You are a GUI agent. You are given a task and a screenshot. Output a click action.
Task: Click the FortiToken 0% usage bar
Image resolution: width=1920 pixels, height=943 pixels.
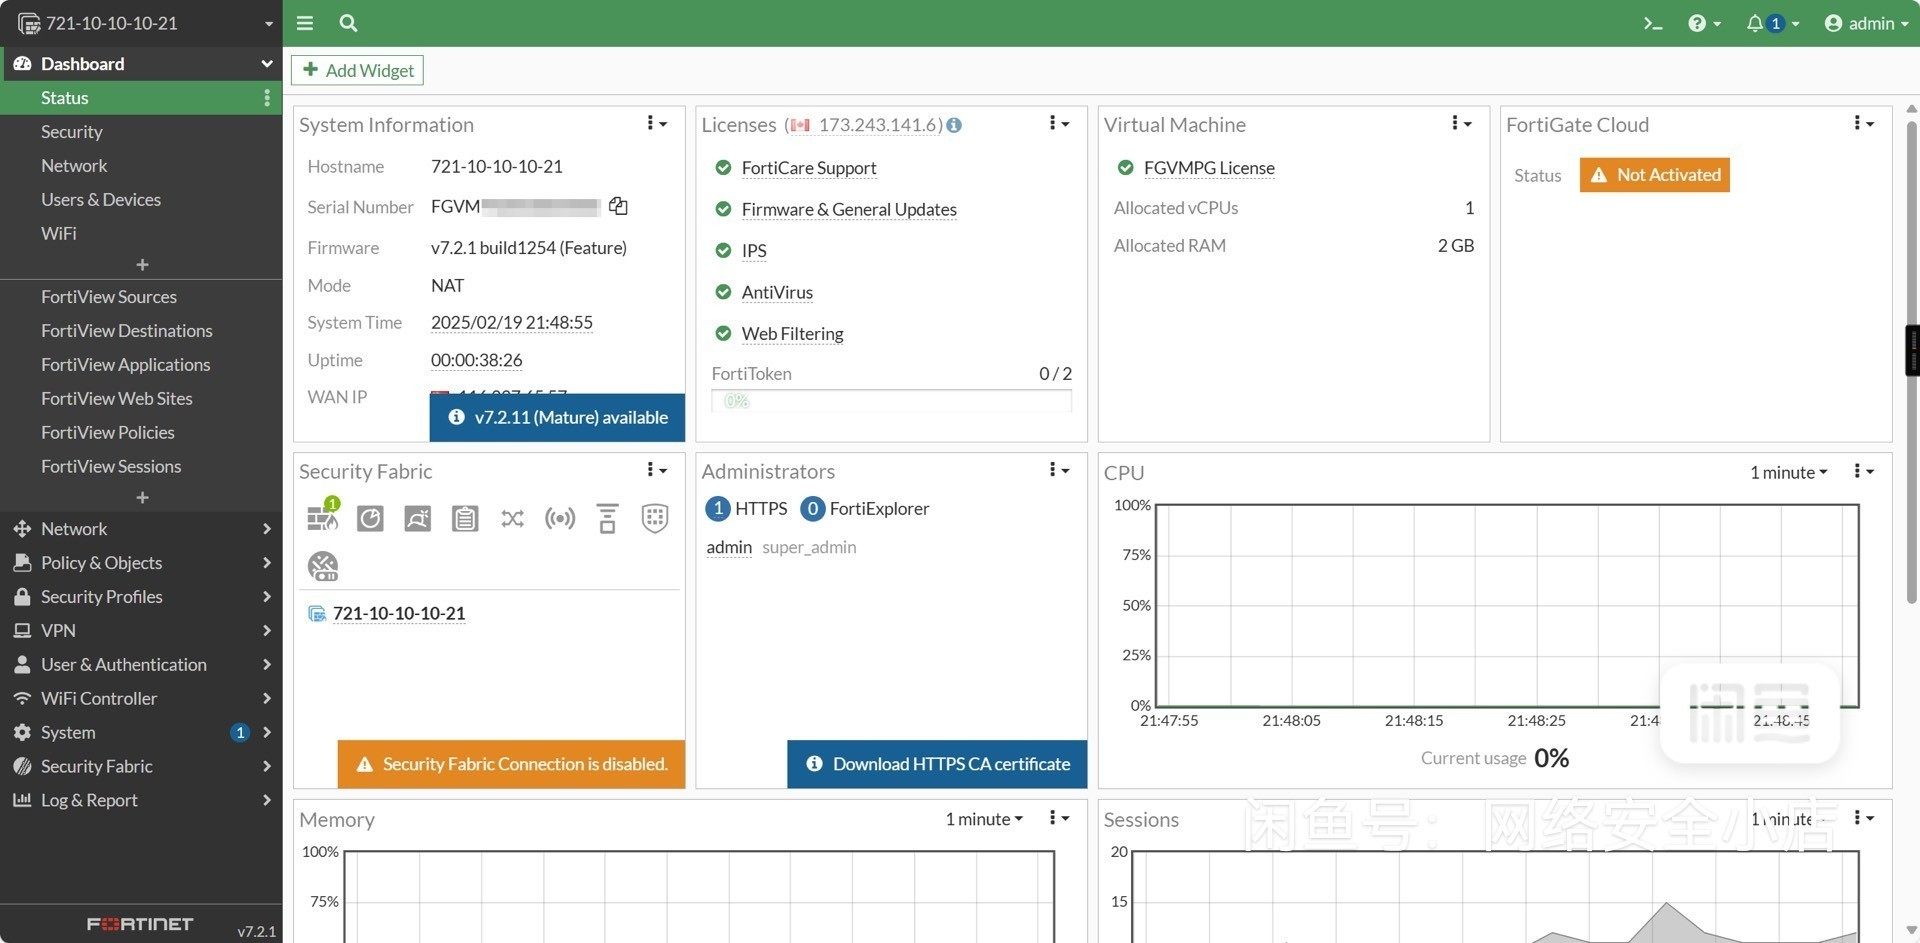click(890, 401)
